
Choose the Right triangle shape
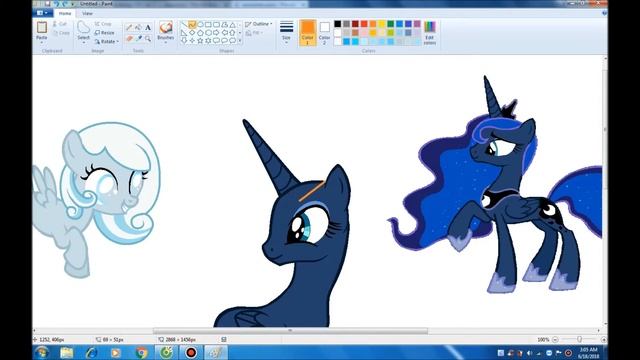click(x=184, y=33)
